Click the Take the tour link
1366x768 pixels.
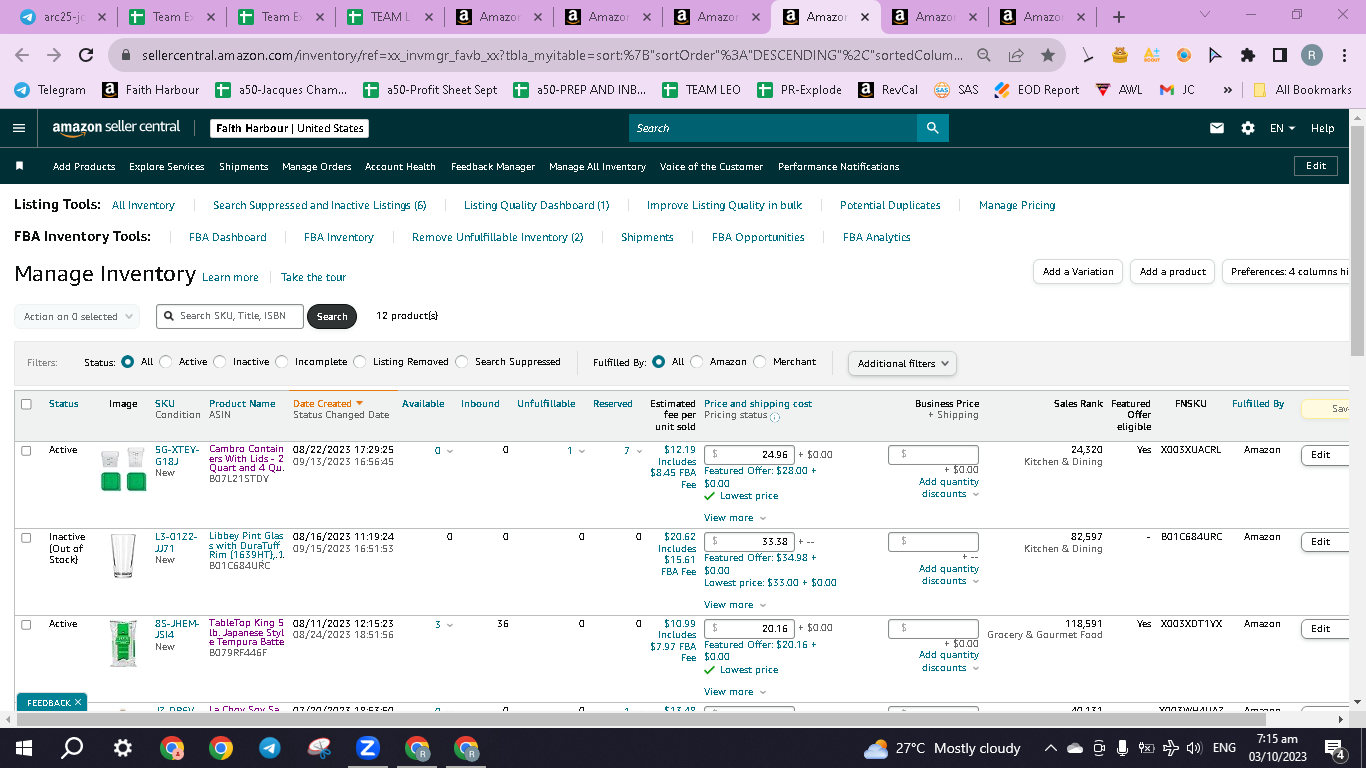point(313,277)
